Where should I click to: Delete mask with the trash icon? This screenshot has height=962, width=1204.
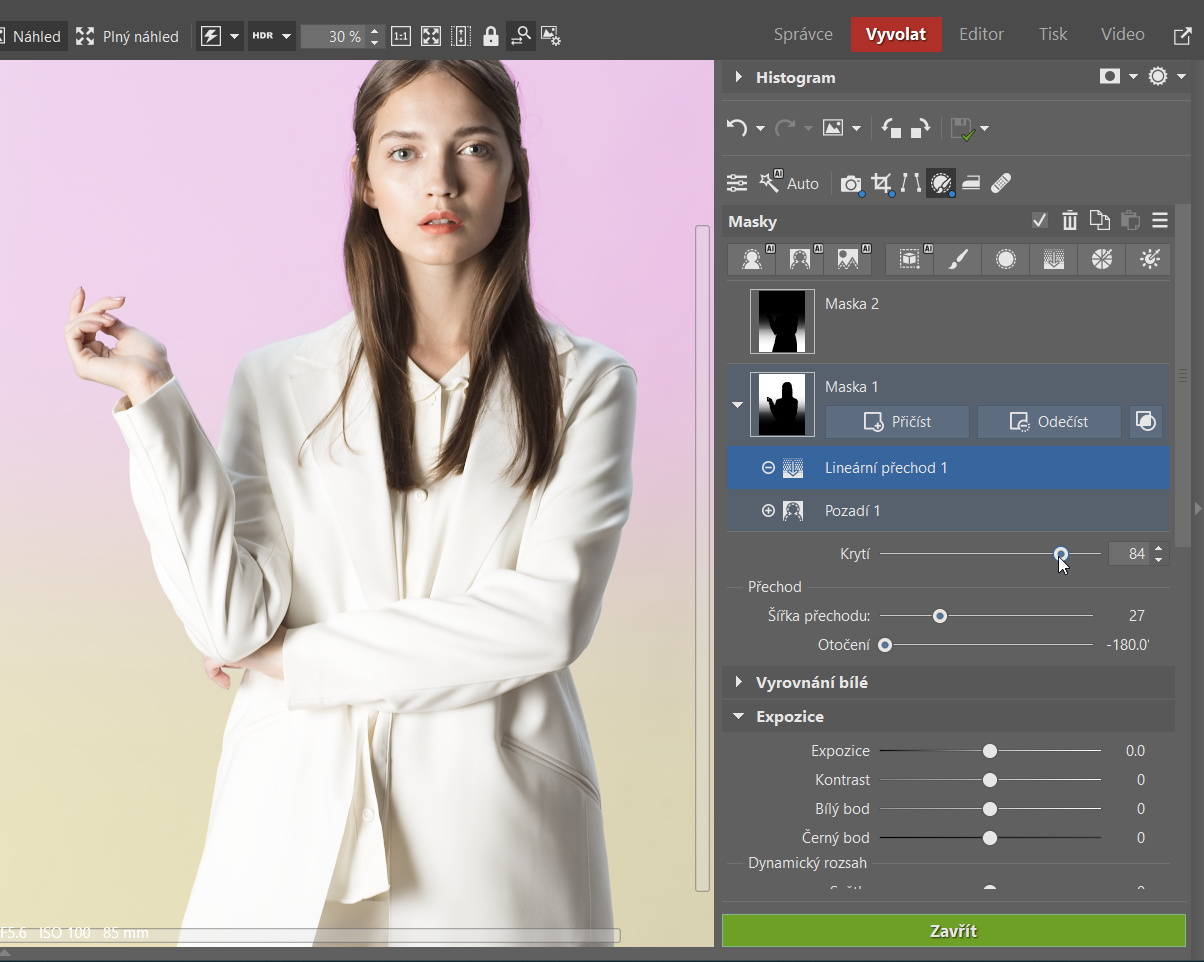1070,221
